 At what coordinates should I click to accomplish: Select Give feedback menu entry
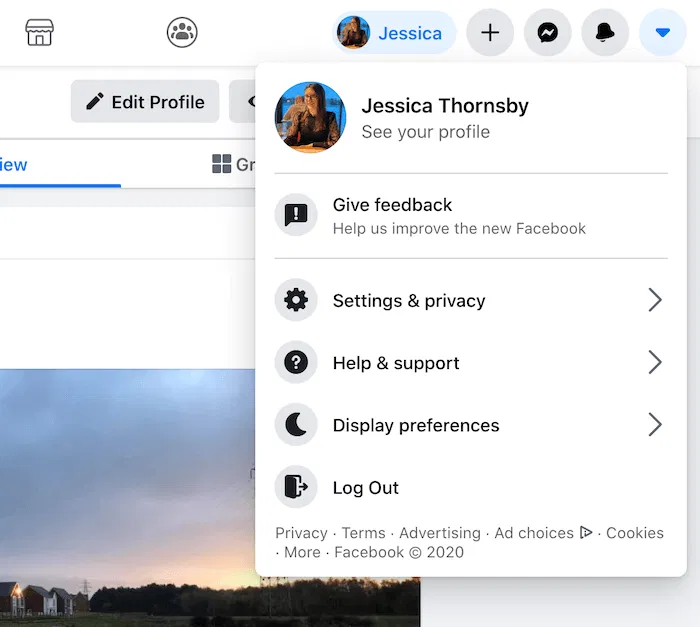pos(392,205)
